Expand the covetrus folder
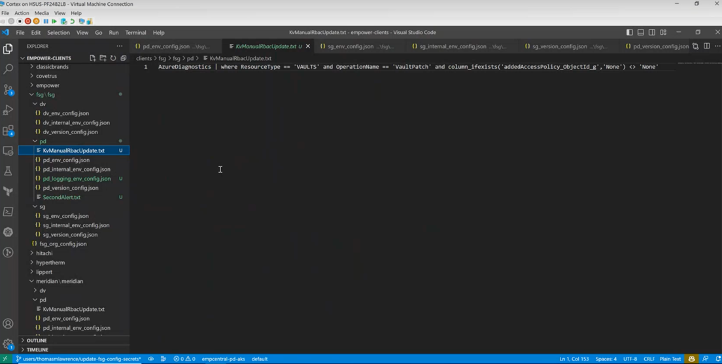This screenshot has height=364, width=722. pyautogui.click(x=48, y=76)
